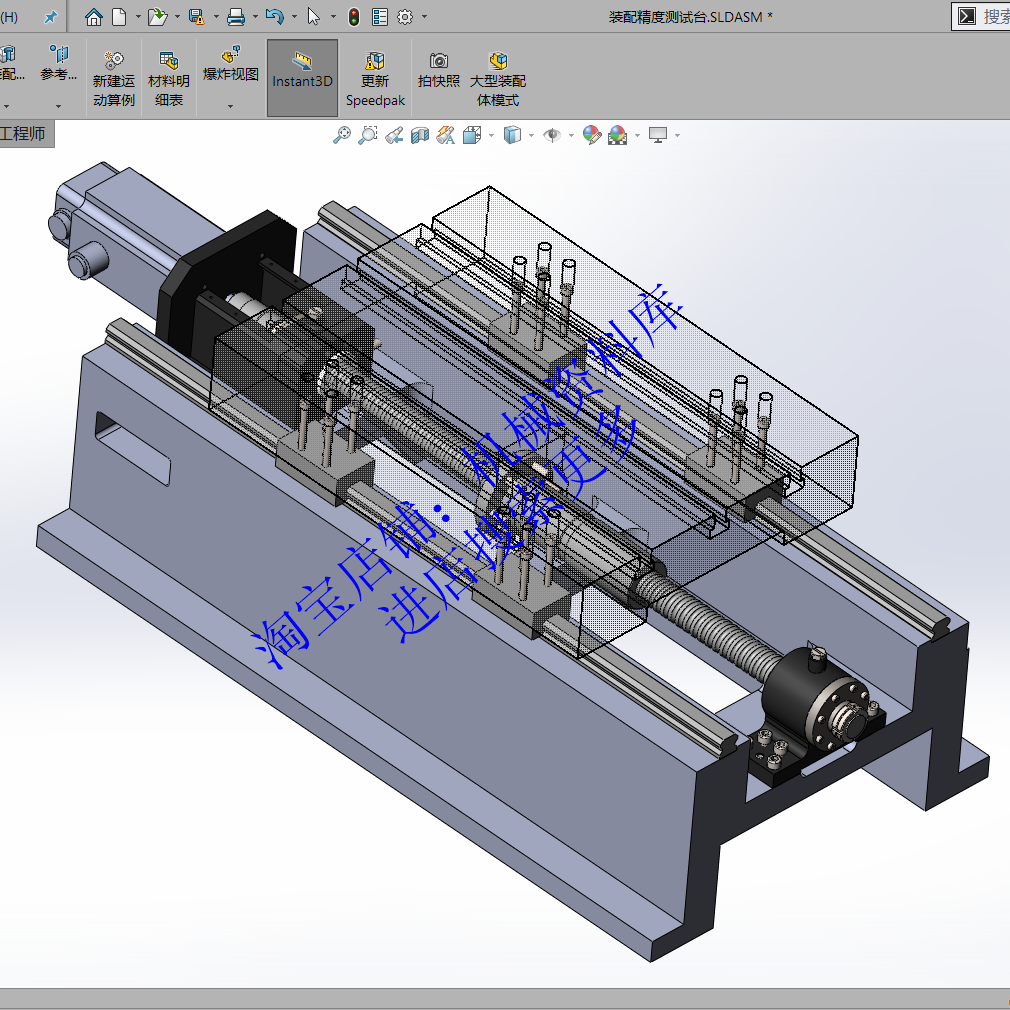
Task: Expand Save dropdown arrow
Action: 216,17
